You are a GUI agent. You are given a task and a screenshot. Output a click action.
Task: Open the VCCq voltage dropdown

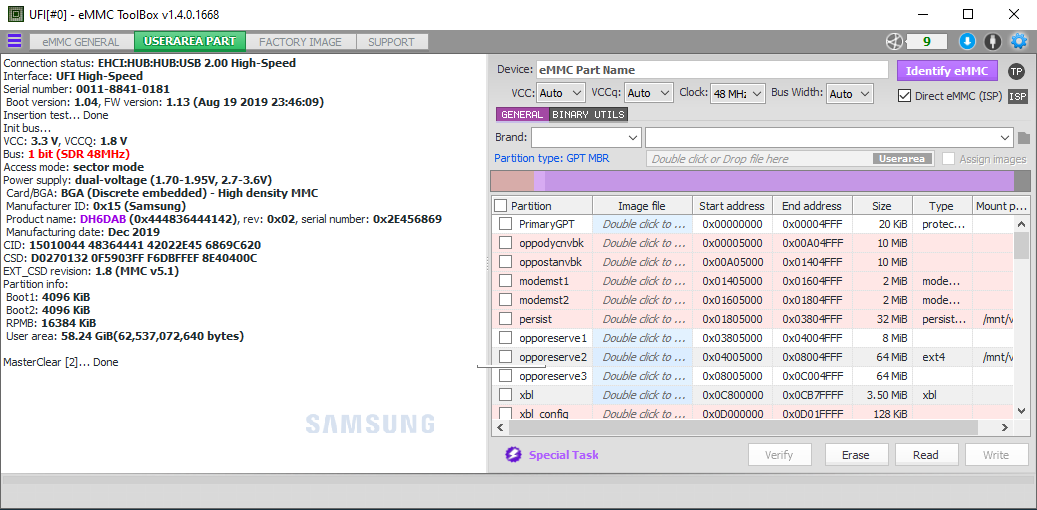click(x=648, y=93)
